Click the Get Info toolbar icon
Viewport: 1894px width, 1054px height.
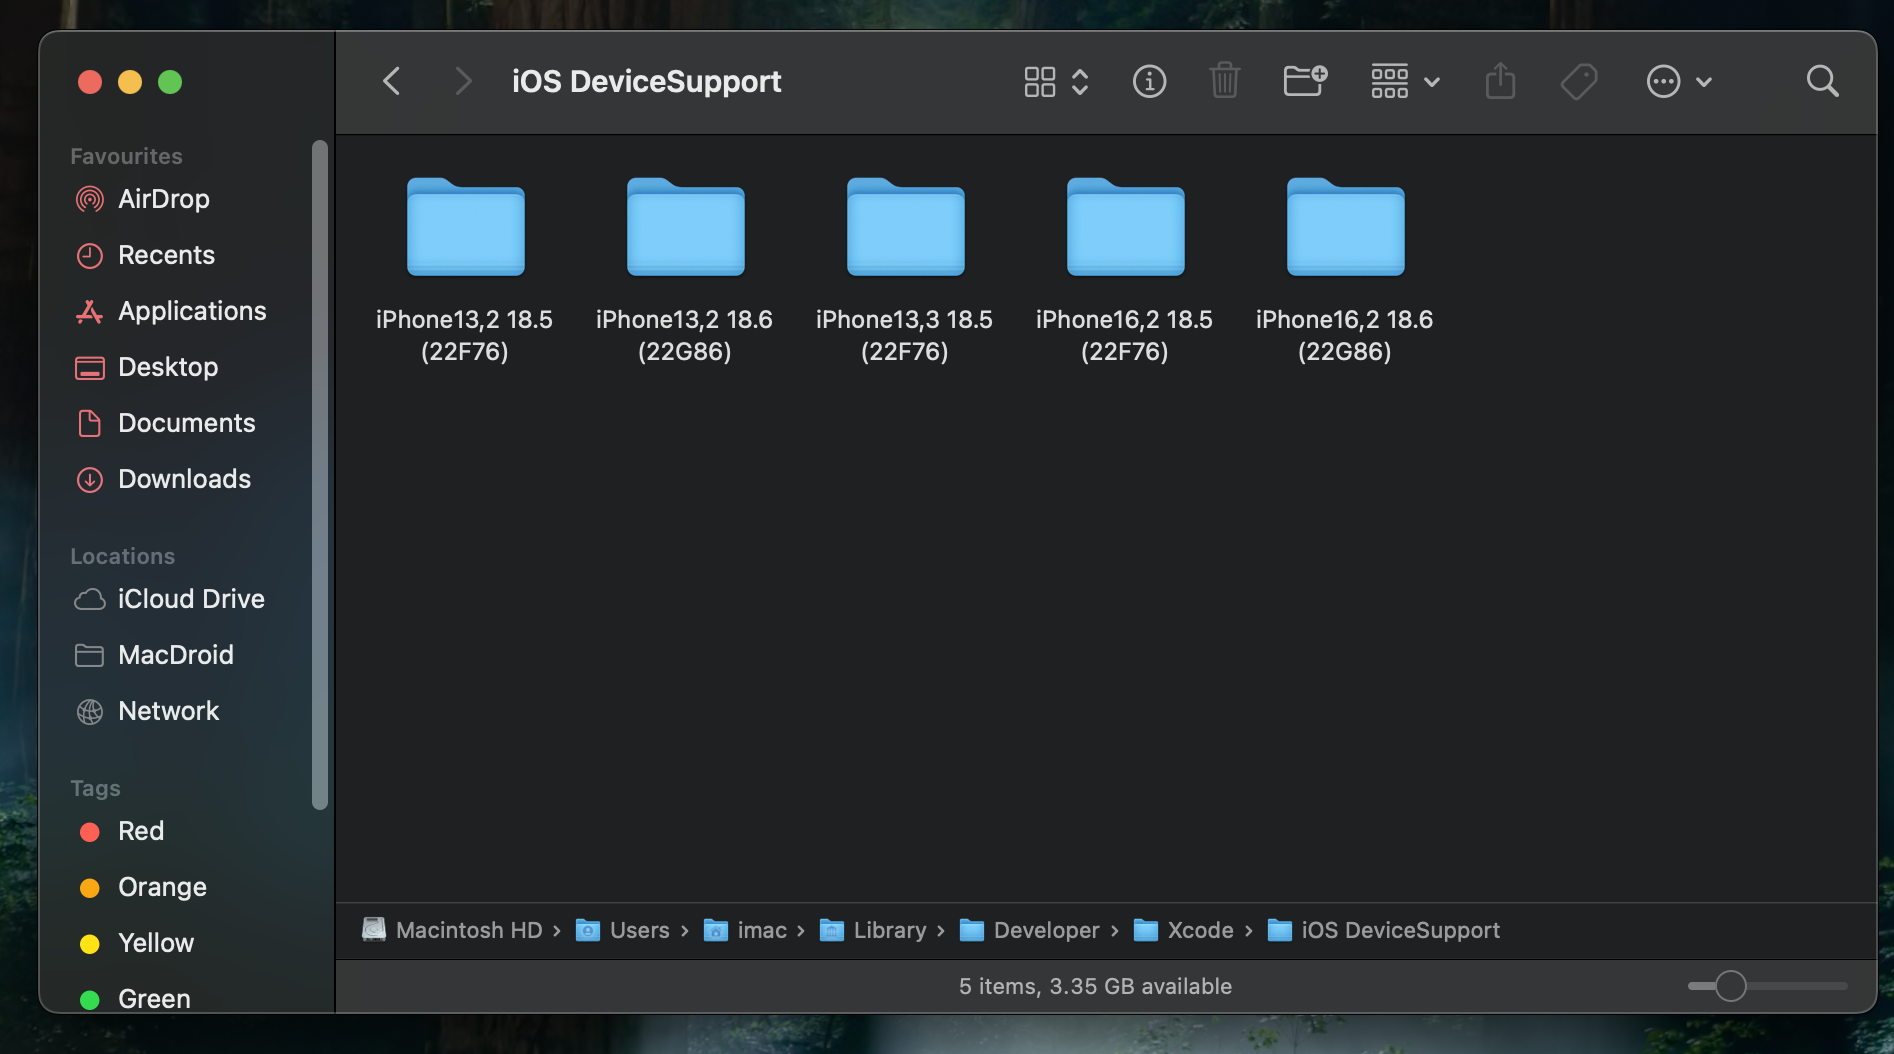(1149, 81)
